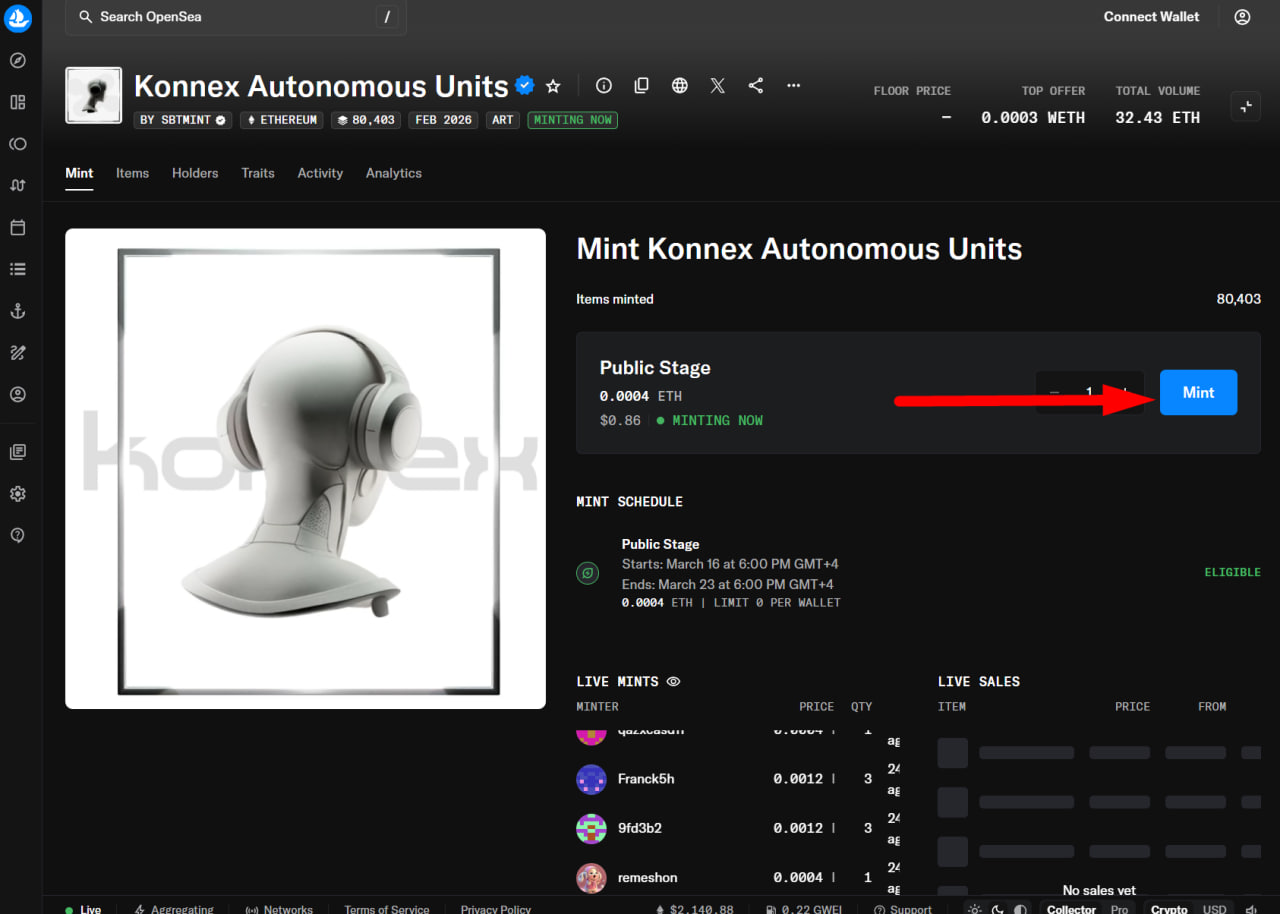Decrease mint quantity with minus button

coord(1054,393)
